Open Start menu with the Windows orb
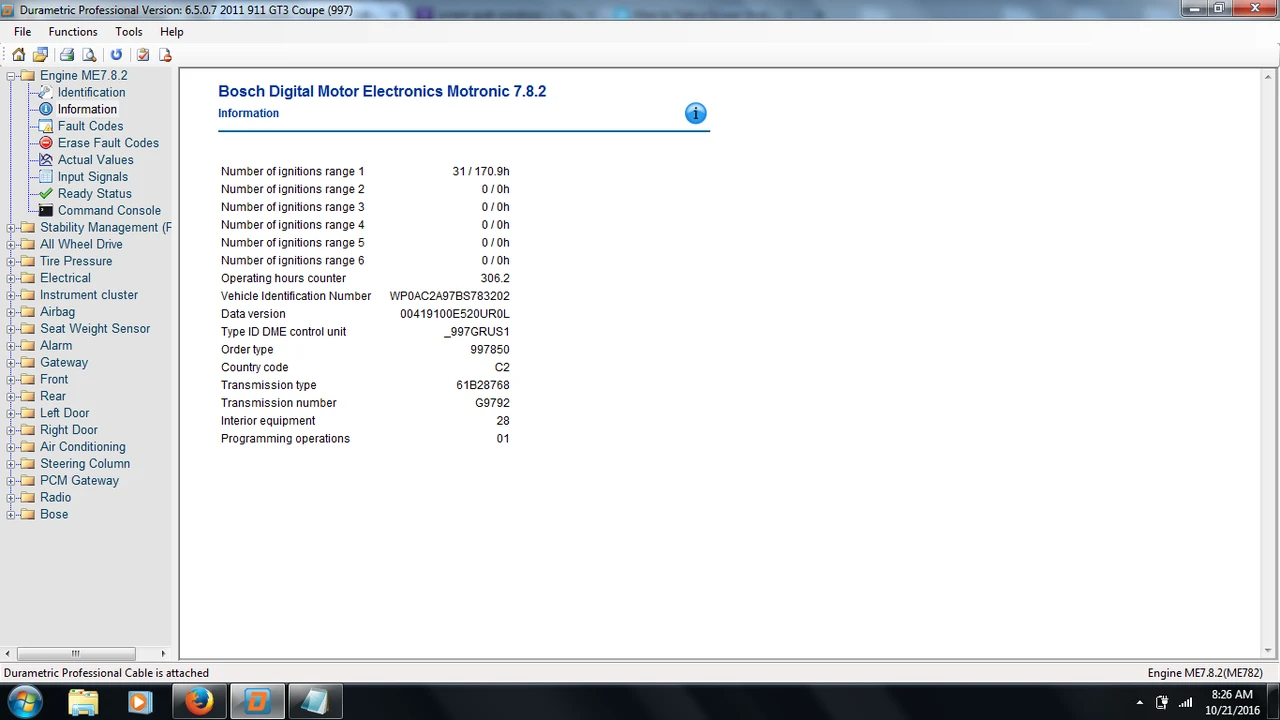The image size is (1280, 720). pos(26,701)
